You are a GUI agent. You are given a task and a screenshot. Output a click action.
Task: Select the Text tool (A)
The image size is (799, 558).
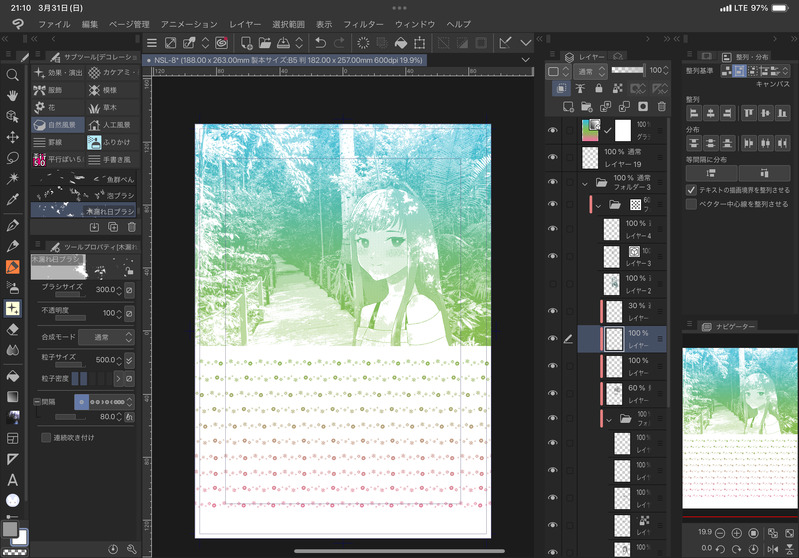[x=12, y=480]
